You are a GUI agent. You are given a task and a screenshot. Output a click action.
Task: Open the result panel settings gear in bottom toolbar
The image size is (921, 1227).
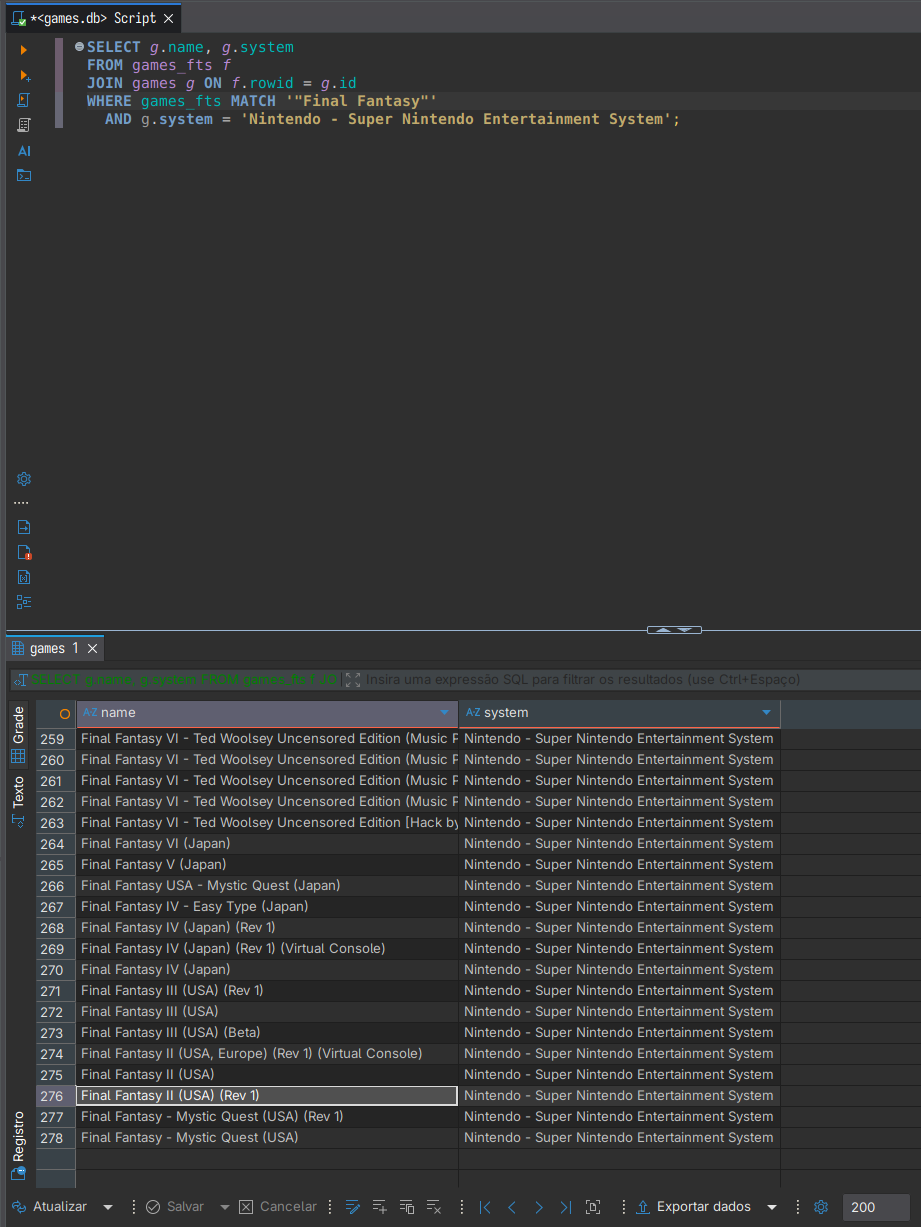(821, 1207)
